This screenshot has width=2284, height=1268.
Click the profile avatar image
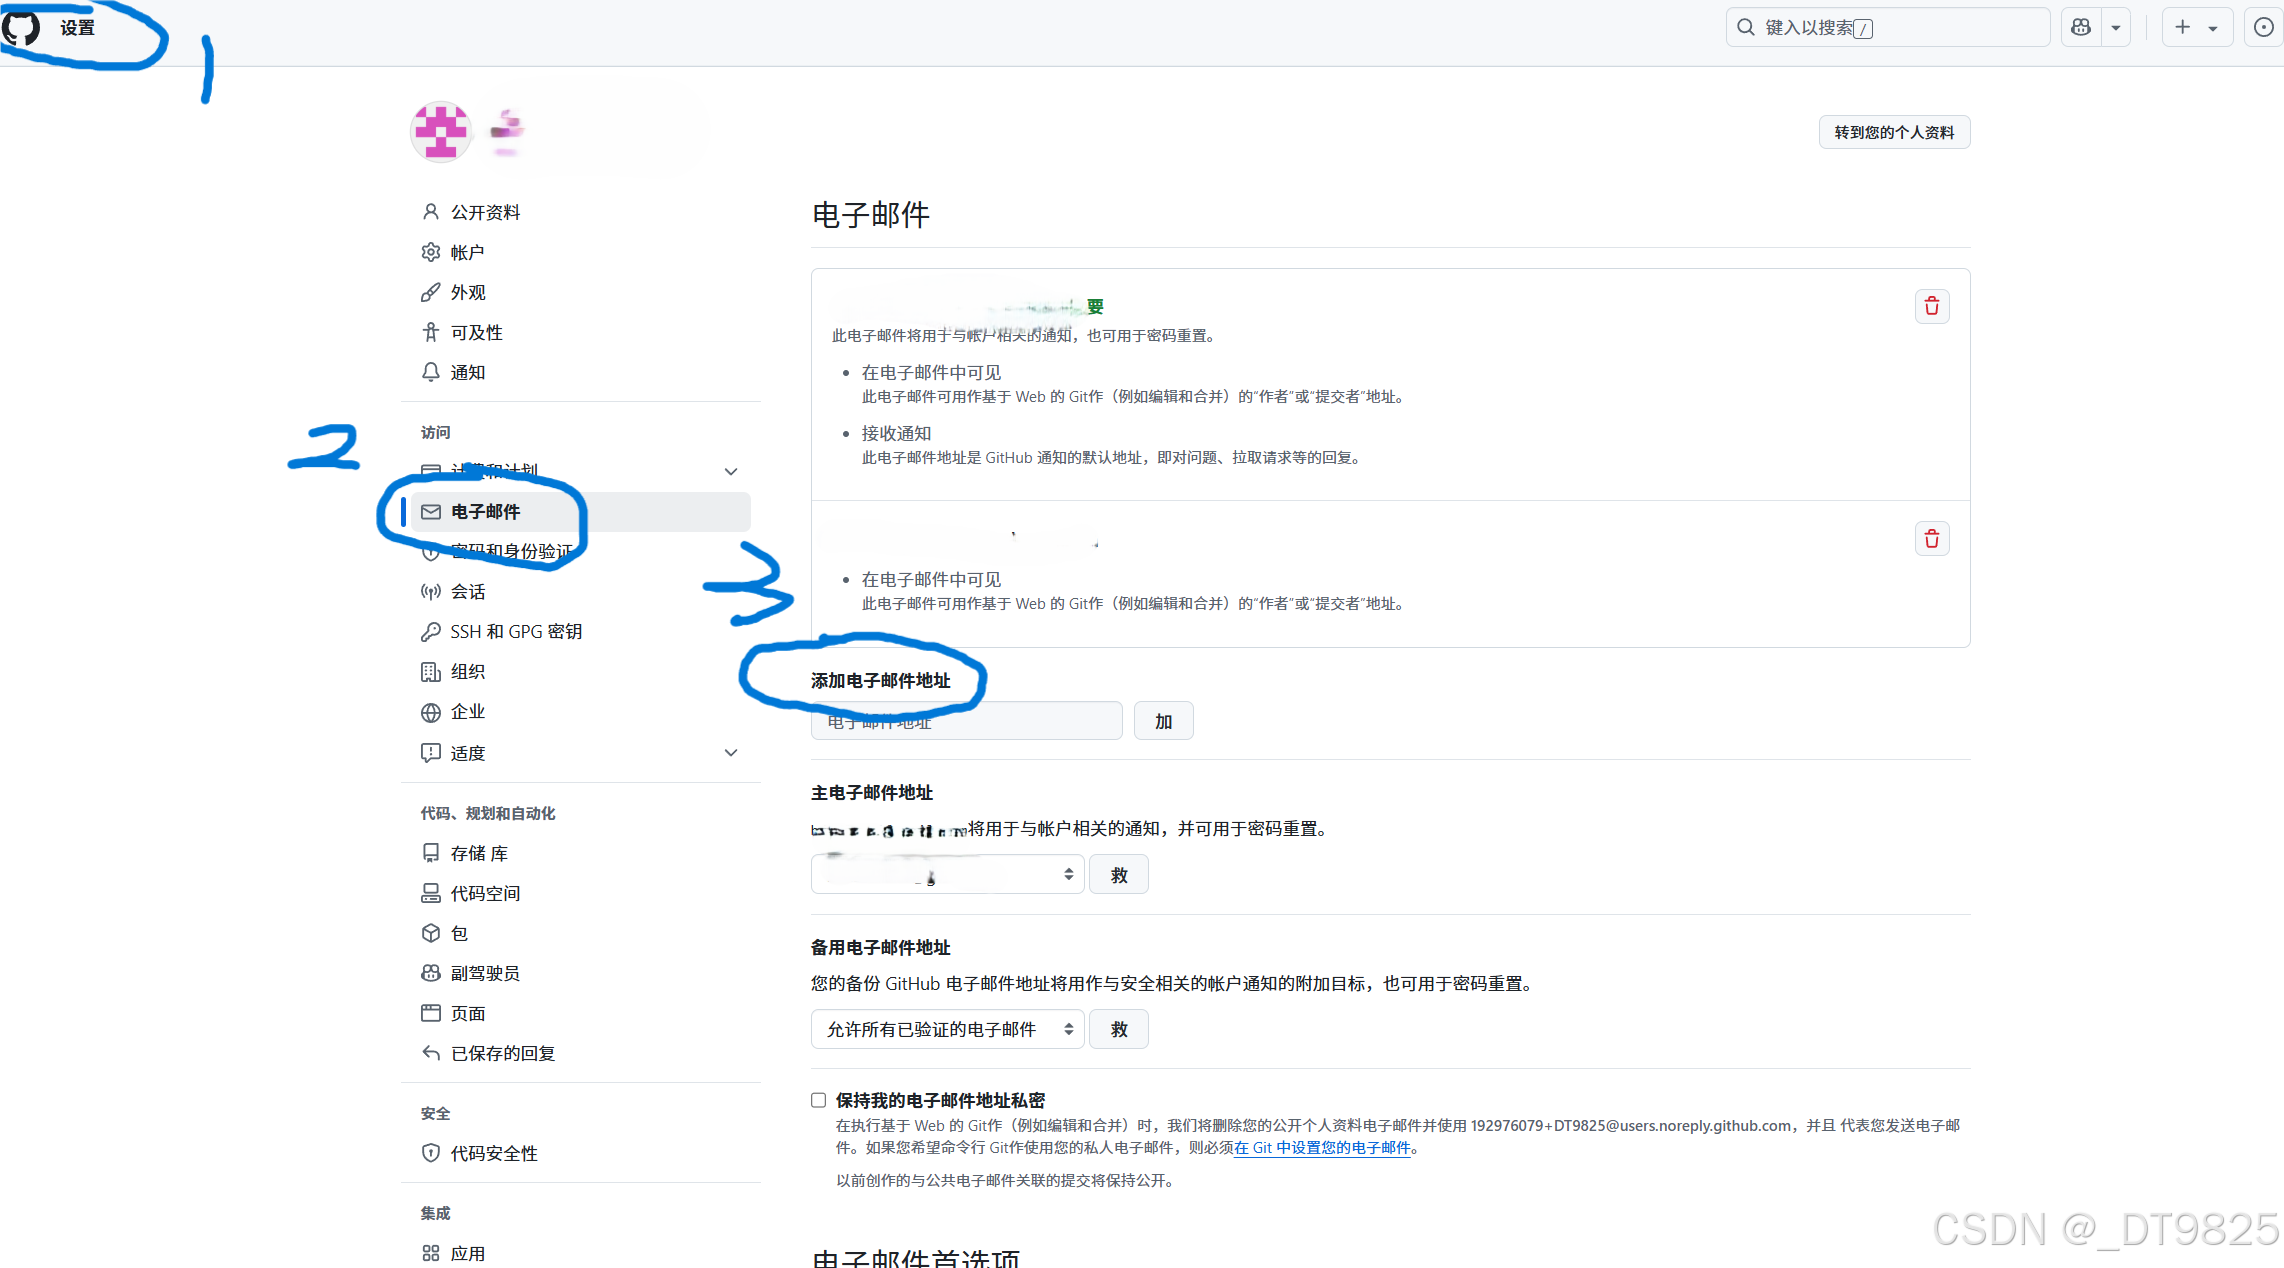(x=440, y=131)
